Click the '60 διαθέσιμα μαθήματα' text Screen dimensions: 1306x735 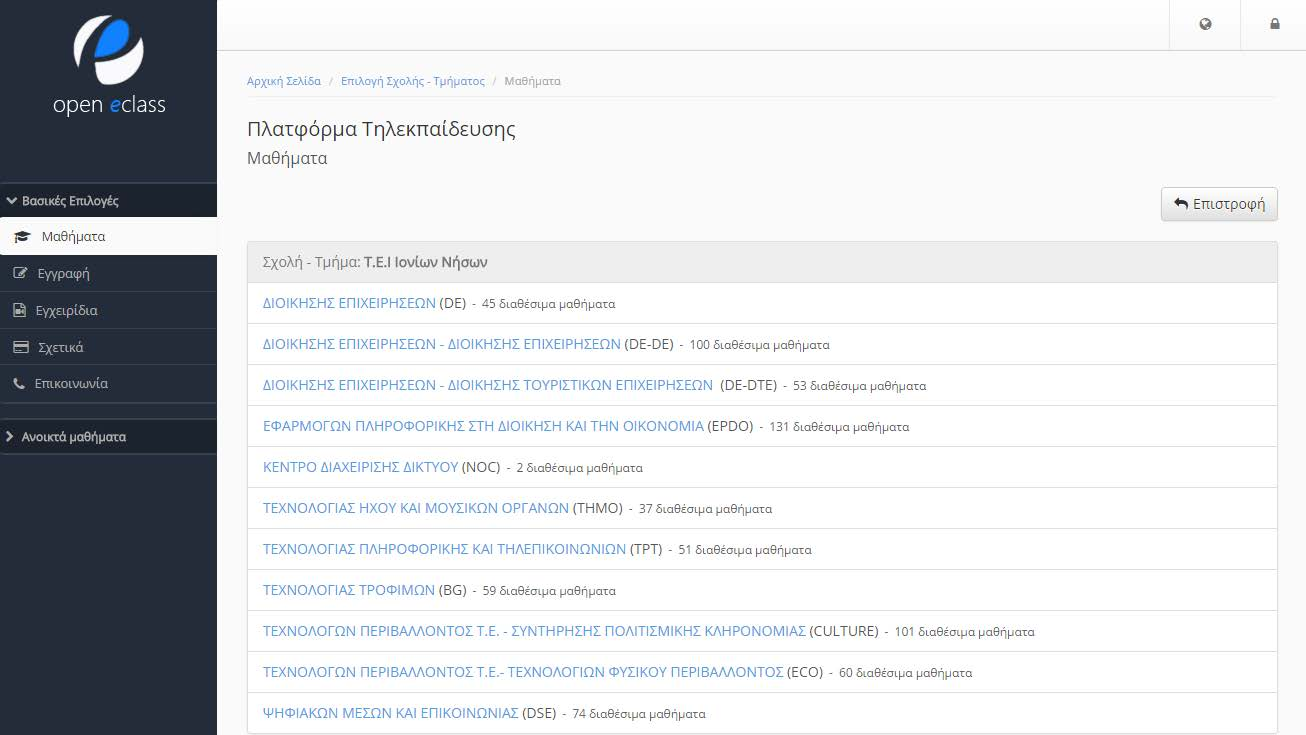906,673
